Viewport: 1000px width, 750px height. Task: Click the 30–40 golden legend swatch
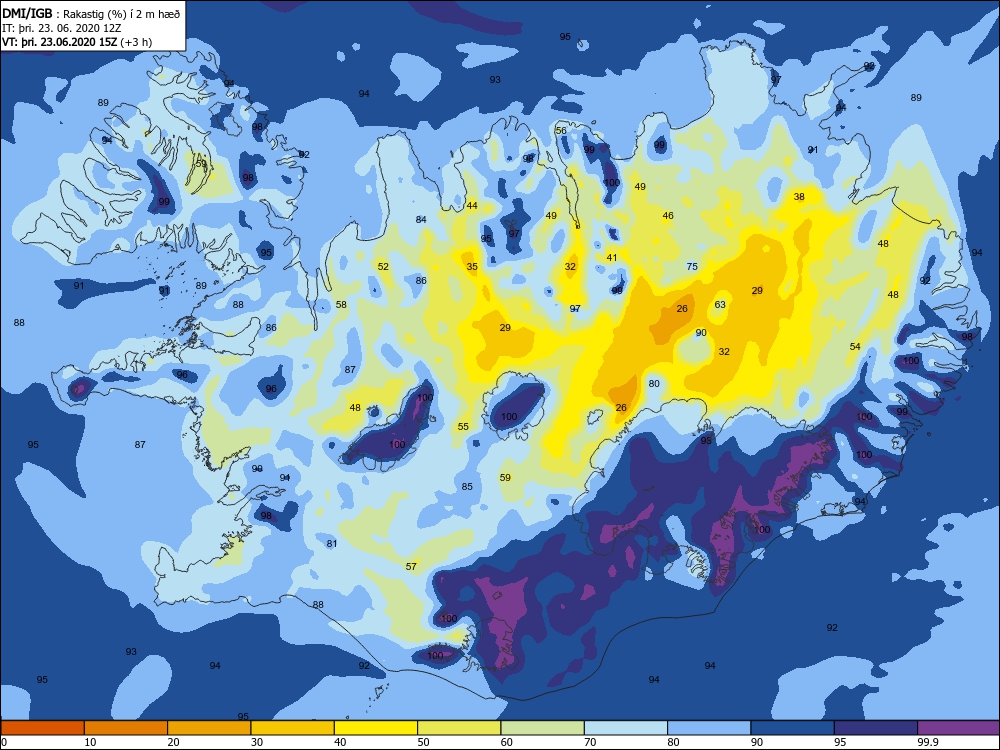293,728
